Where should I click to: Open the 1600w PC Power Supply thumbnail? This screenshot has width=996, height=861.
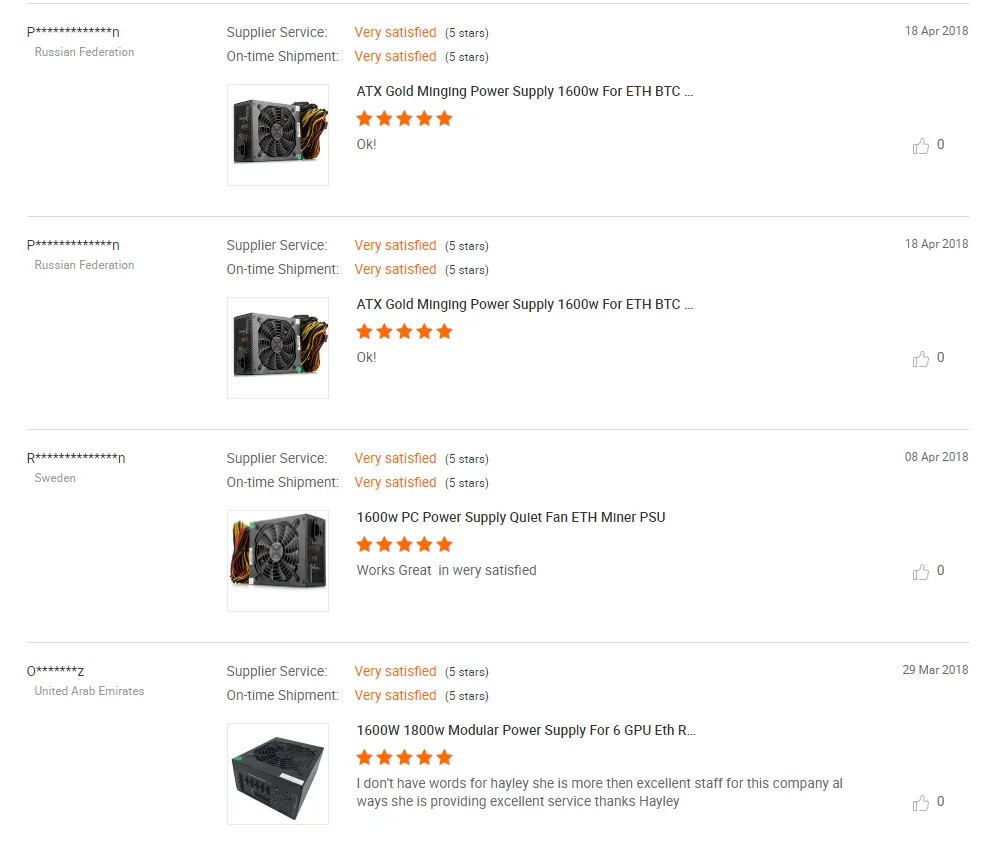point(278,561)
